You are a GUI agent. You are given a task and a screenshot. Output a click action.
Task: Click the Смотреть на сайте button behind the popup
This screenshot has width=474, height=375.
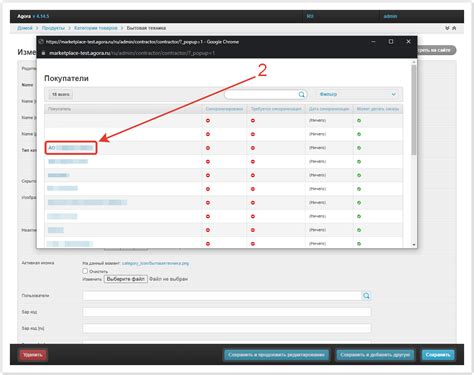436,50
